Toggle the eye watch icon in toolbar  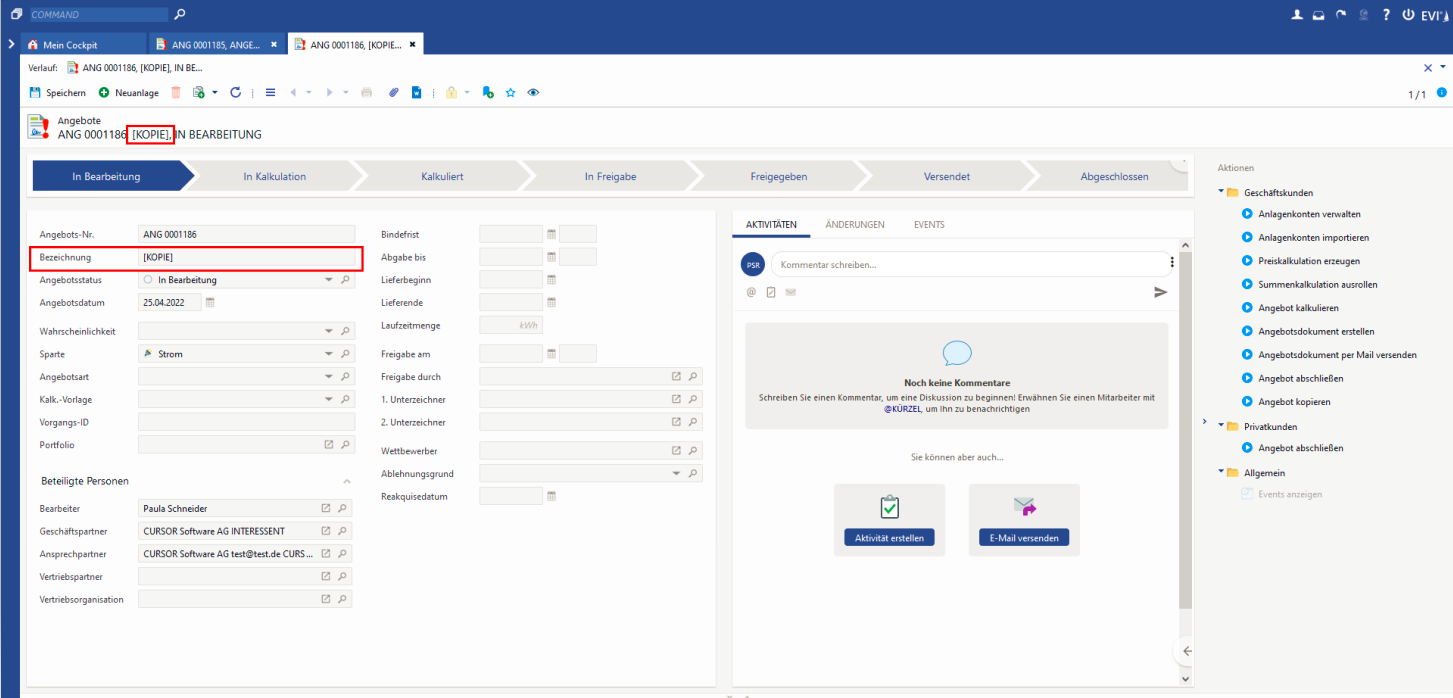[533, 92]
